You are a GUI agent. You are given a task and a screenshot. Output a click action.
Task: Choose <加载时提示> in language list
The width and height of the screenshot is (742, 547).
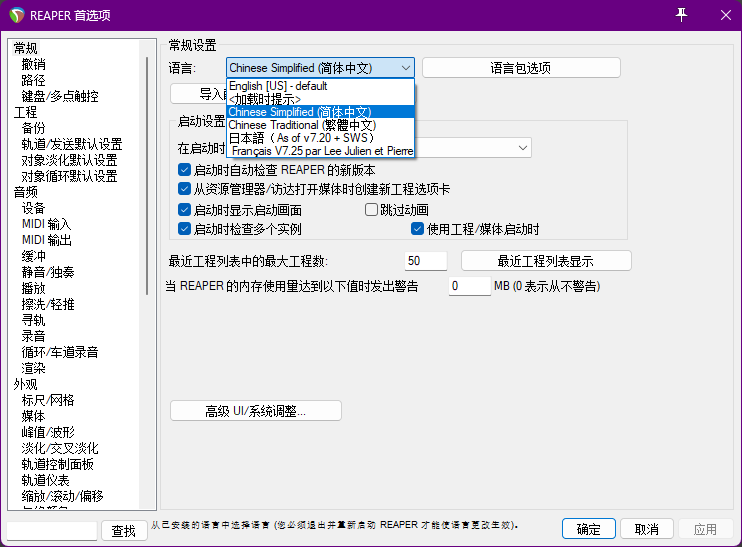pyautogui.click(x=320, y=99)
